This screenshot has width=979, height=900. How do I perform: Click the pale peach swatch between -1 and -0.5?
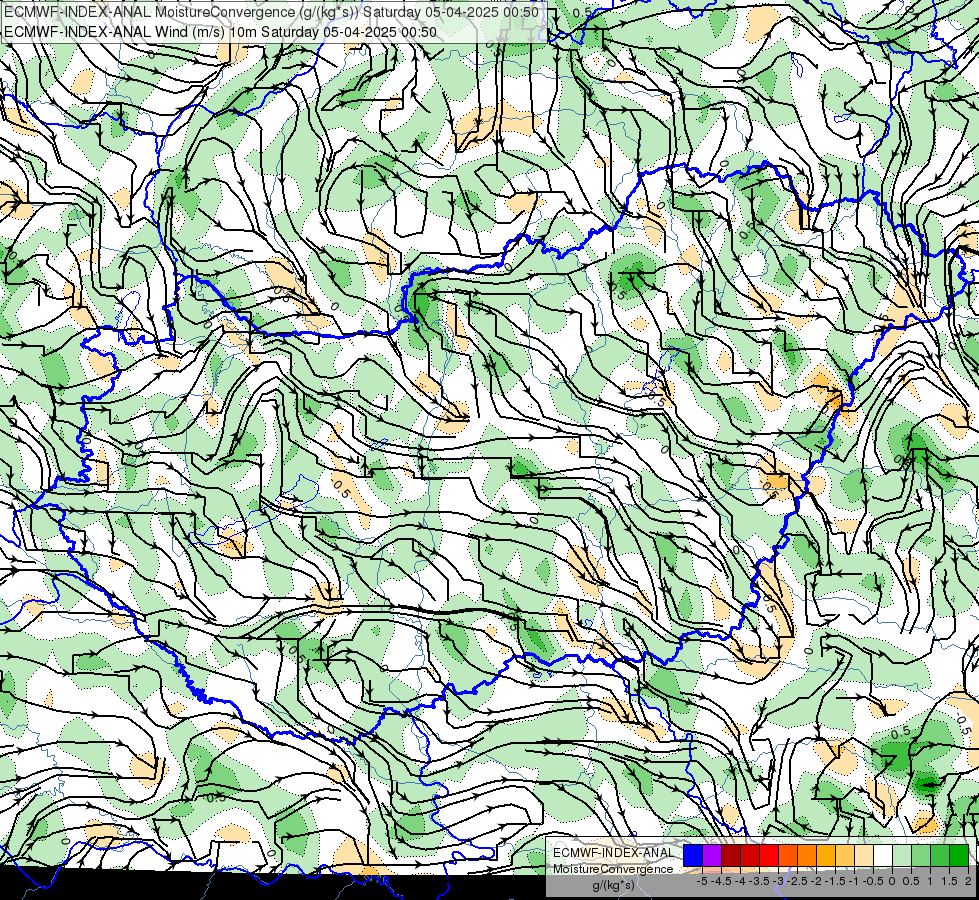pyautogui.click(x=864, y=856)
